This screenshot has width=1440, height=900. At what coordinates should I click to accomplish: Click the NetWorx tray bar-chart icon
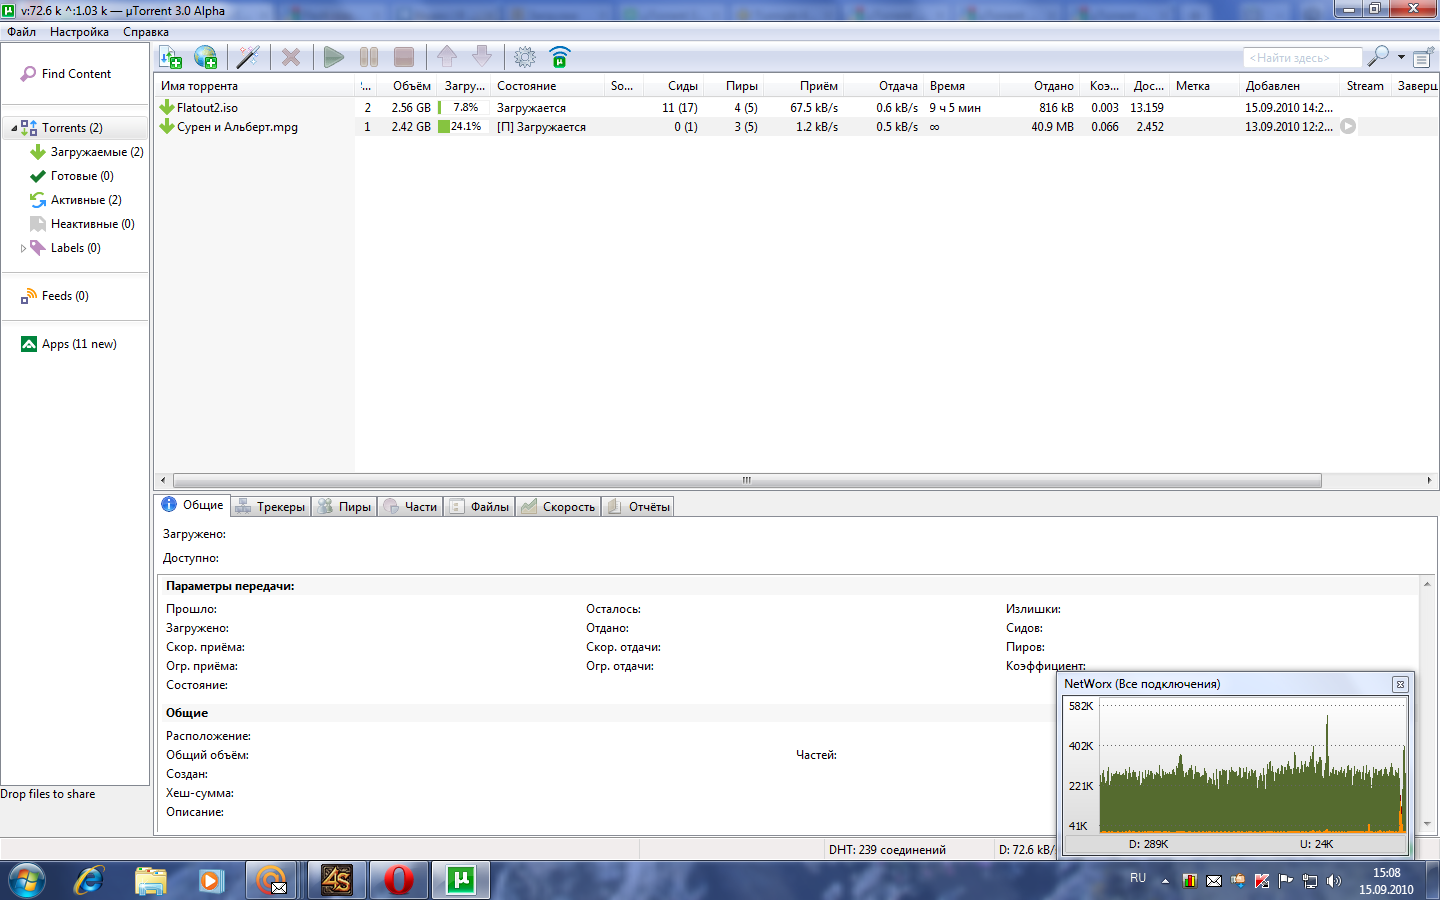[1190, 881]
